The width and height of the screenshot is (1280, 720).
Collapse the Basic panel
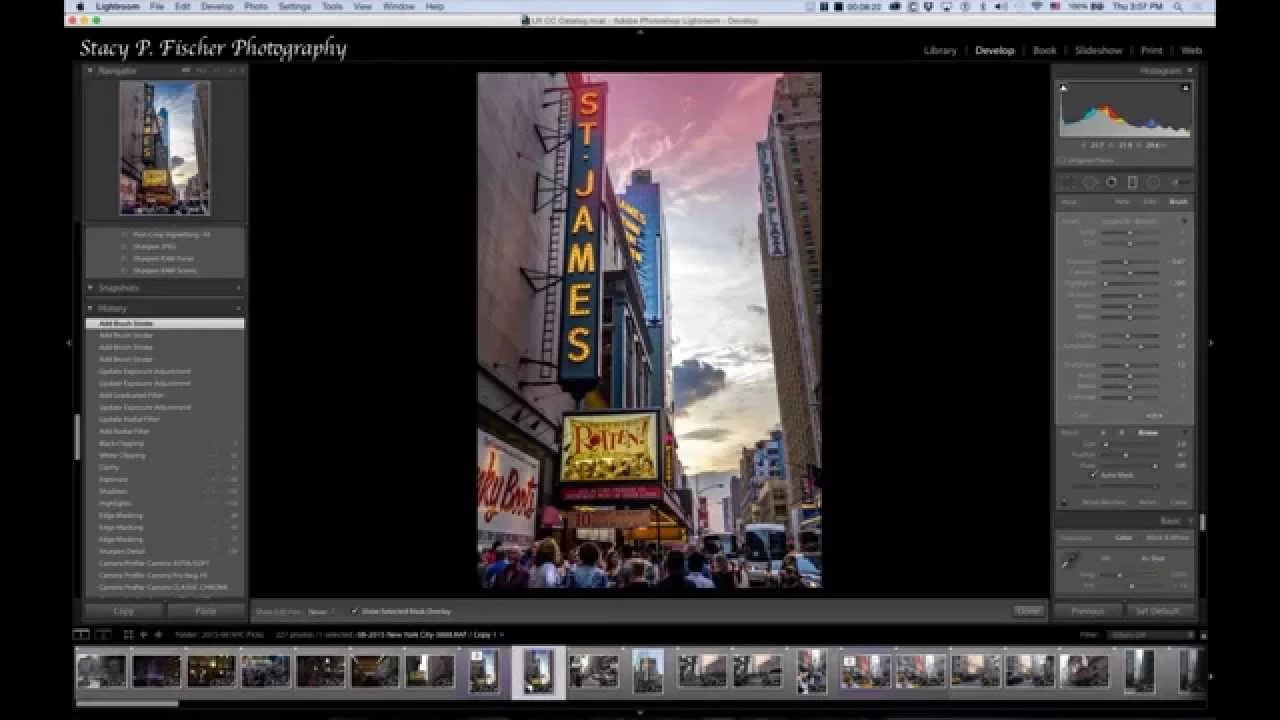point(1189,521)
